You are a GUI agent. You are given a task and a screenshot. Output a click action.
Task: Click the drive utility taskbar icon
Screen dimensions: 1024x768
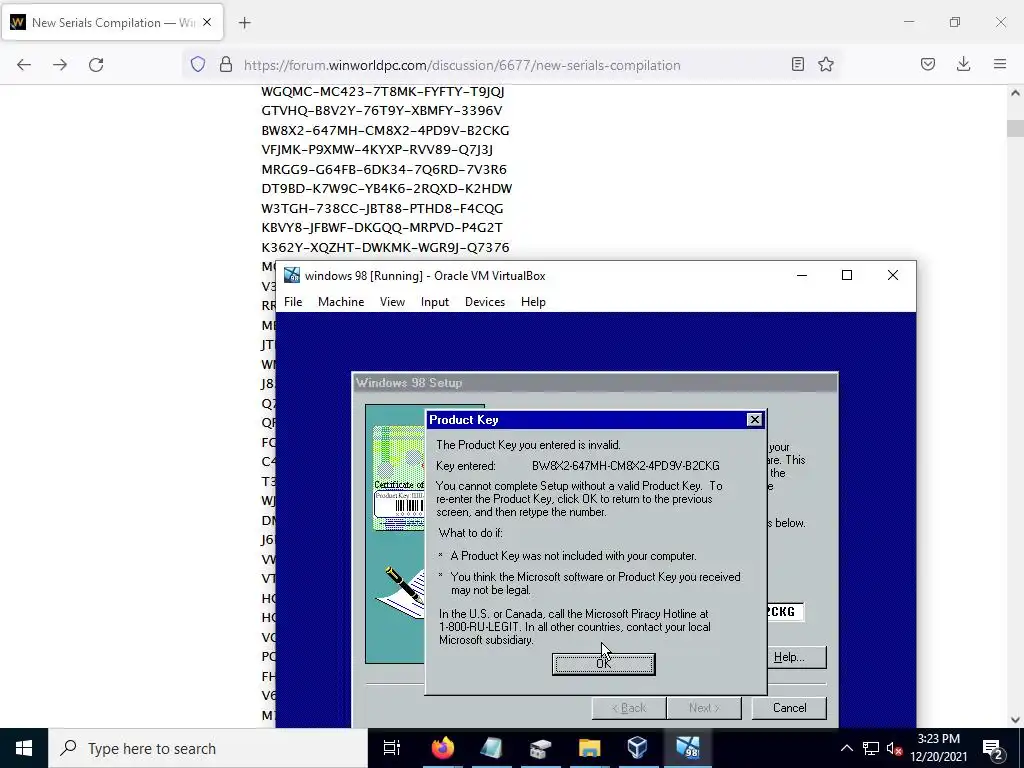point(540,748)
